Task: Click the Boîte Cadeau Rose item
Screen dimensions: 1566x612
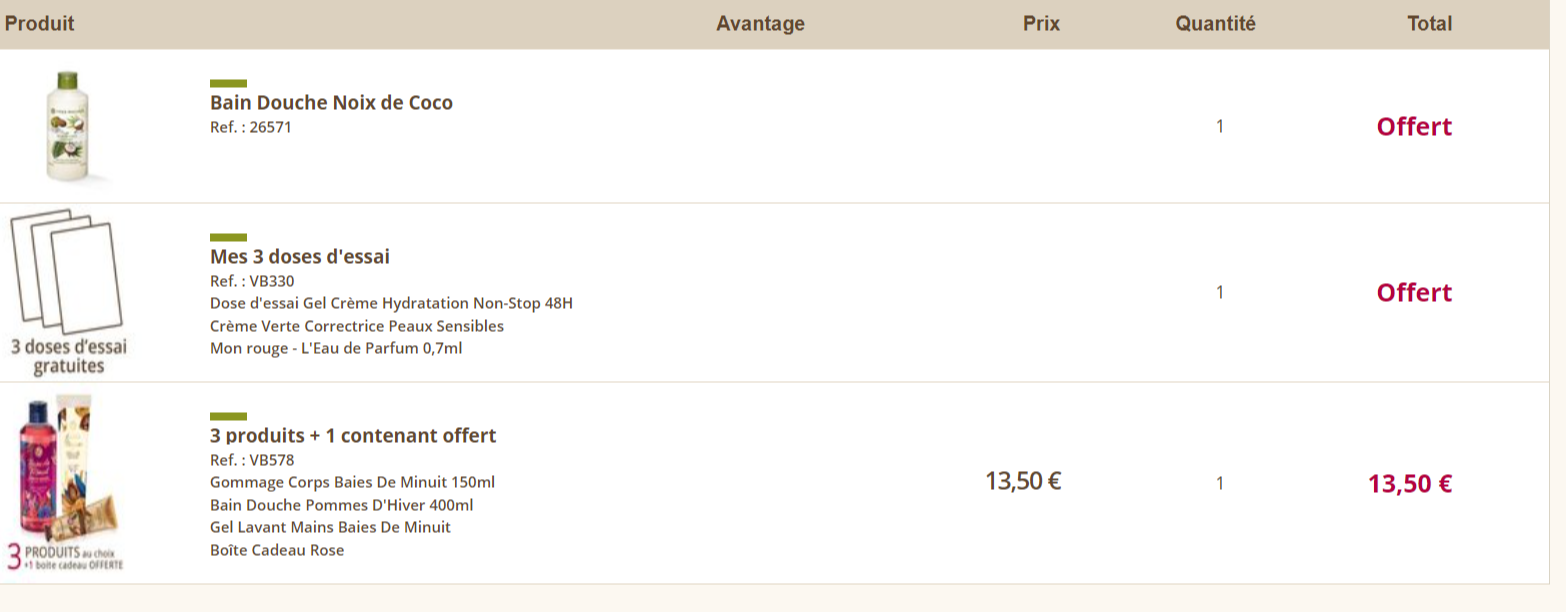Action: [x=277, y=550]
